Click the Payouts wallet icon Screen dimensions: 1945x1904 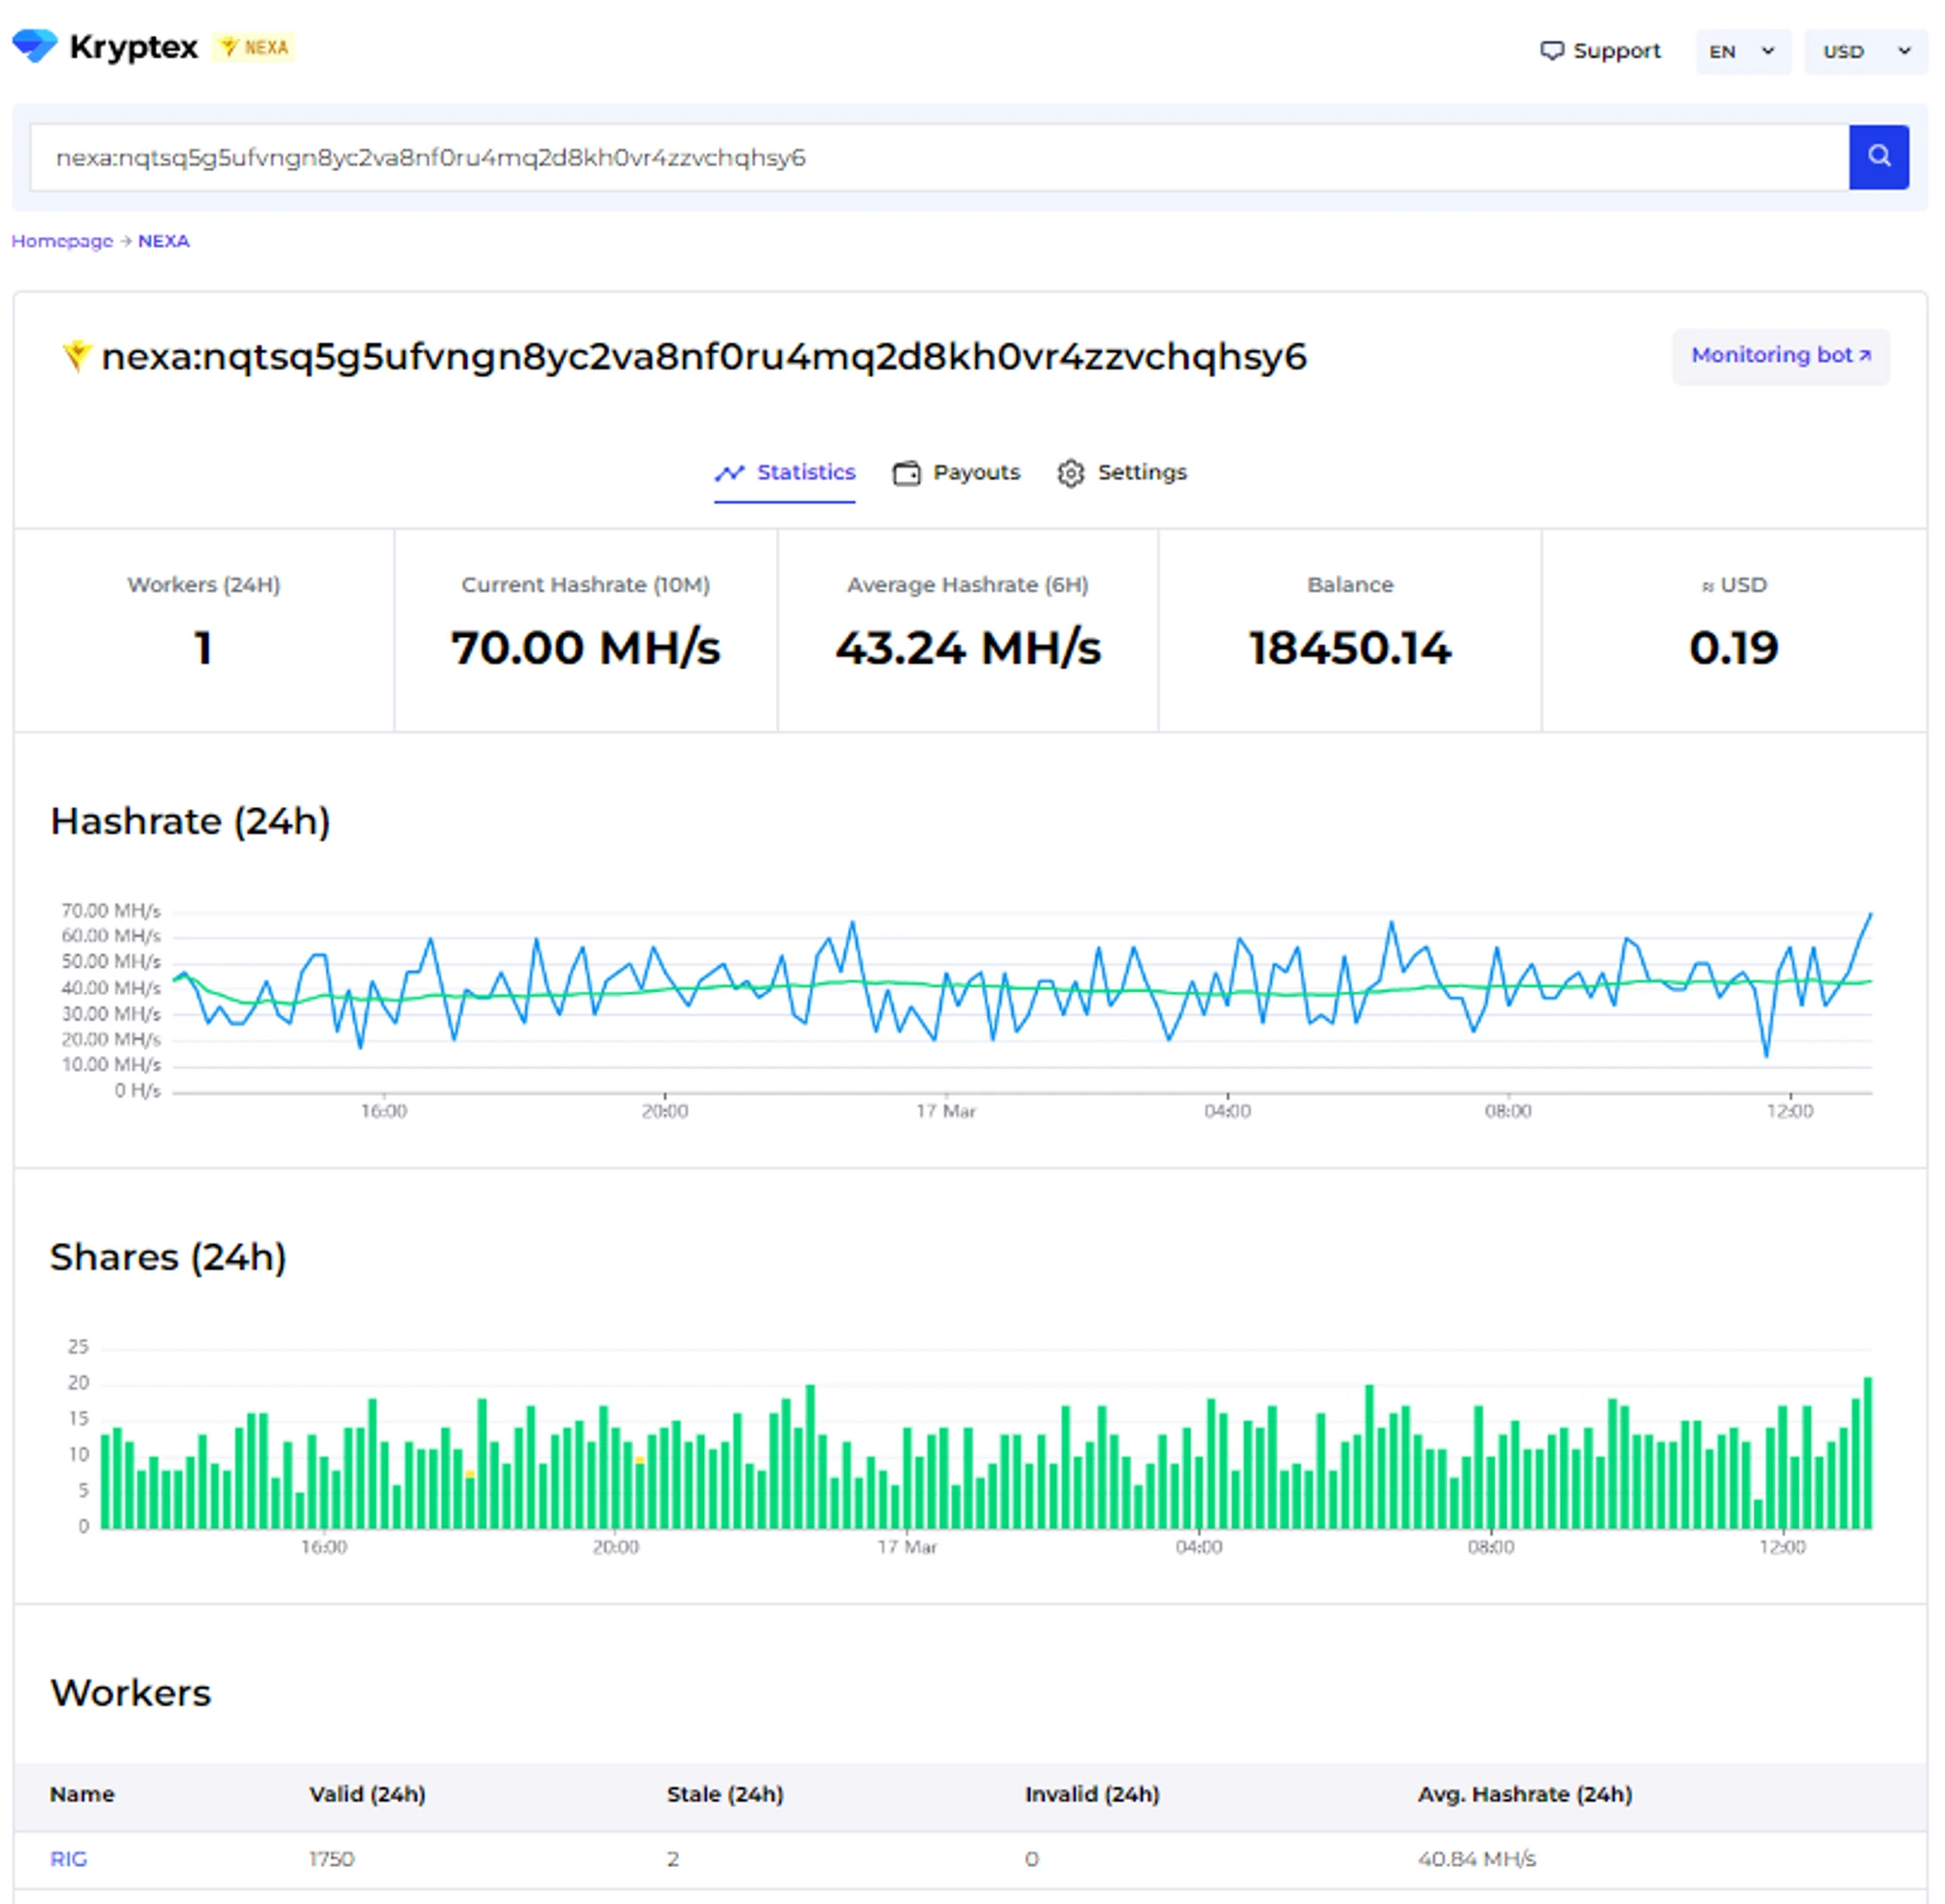click(906, 473)
